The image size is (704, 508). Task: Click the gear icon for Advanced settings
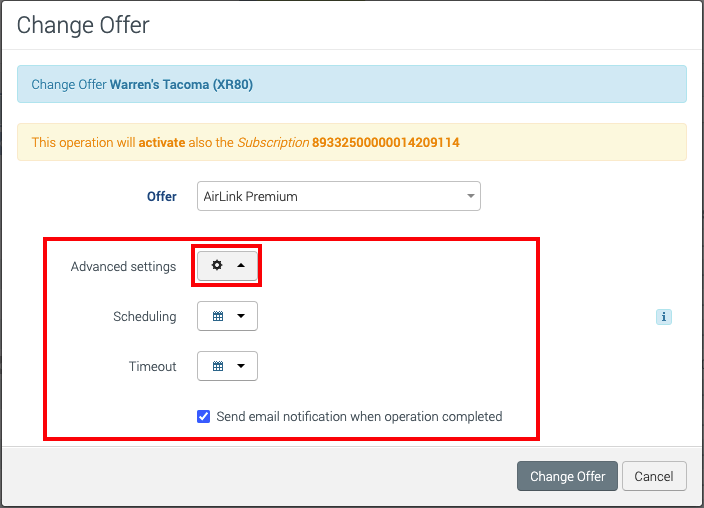217,266
